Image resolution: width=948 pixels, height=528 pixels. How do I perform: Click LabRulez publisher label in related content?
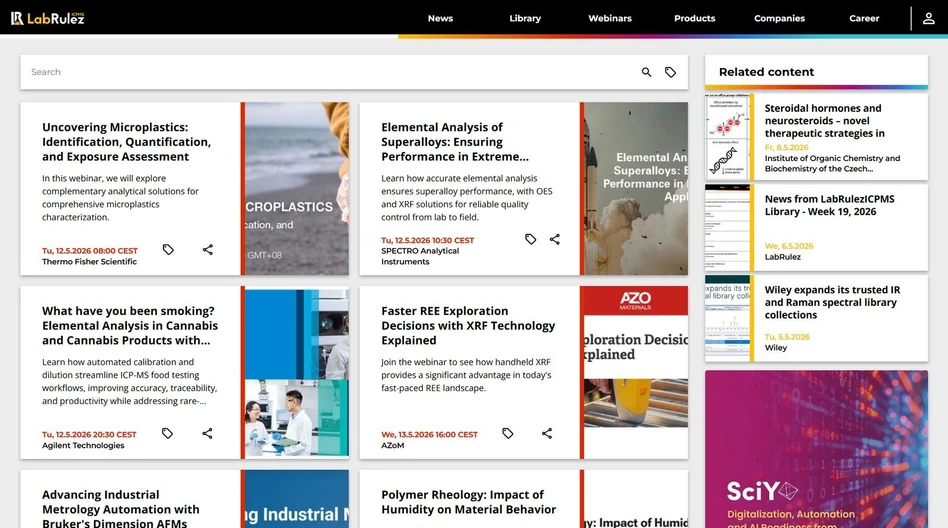[782, 257]
